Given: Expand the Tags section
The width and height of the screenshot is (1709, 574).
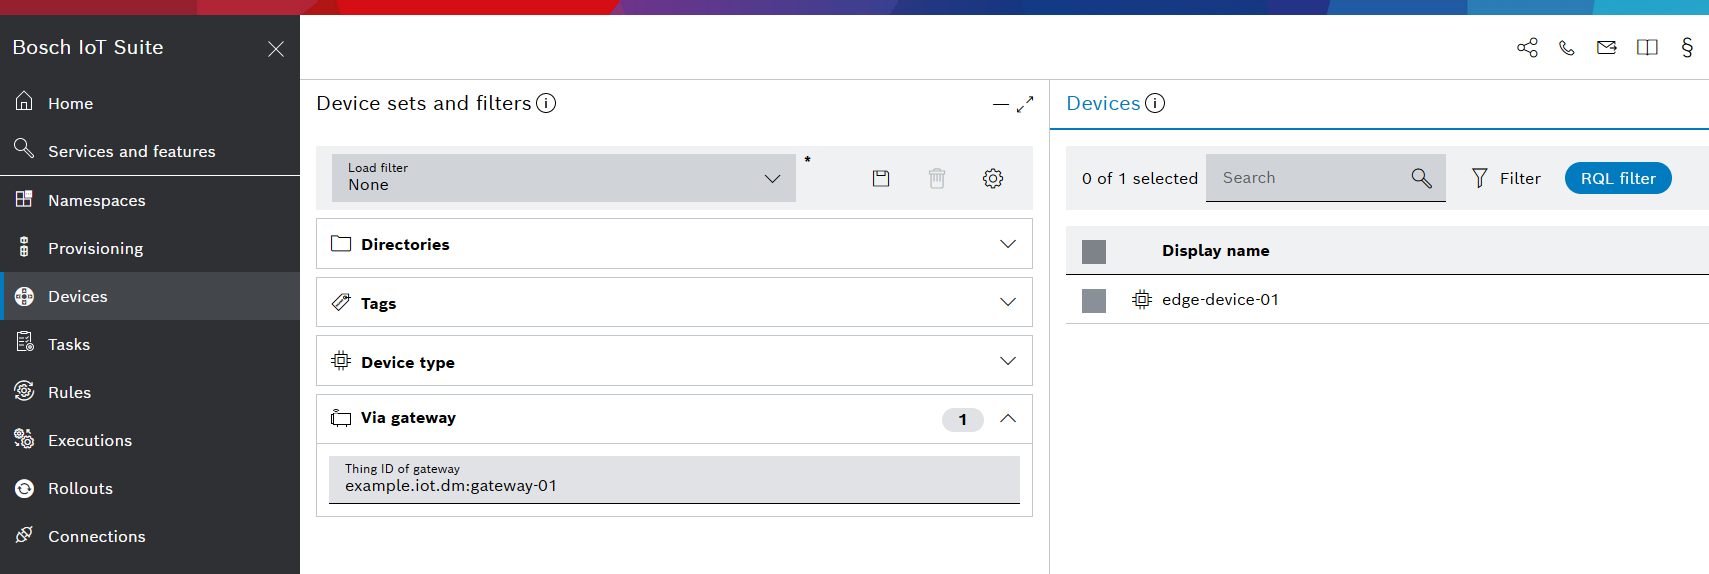Looking at the screenshot, I should 674,302.
